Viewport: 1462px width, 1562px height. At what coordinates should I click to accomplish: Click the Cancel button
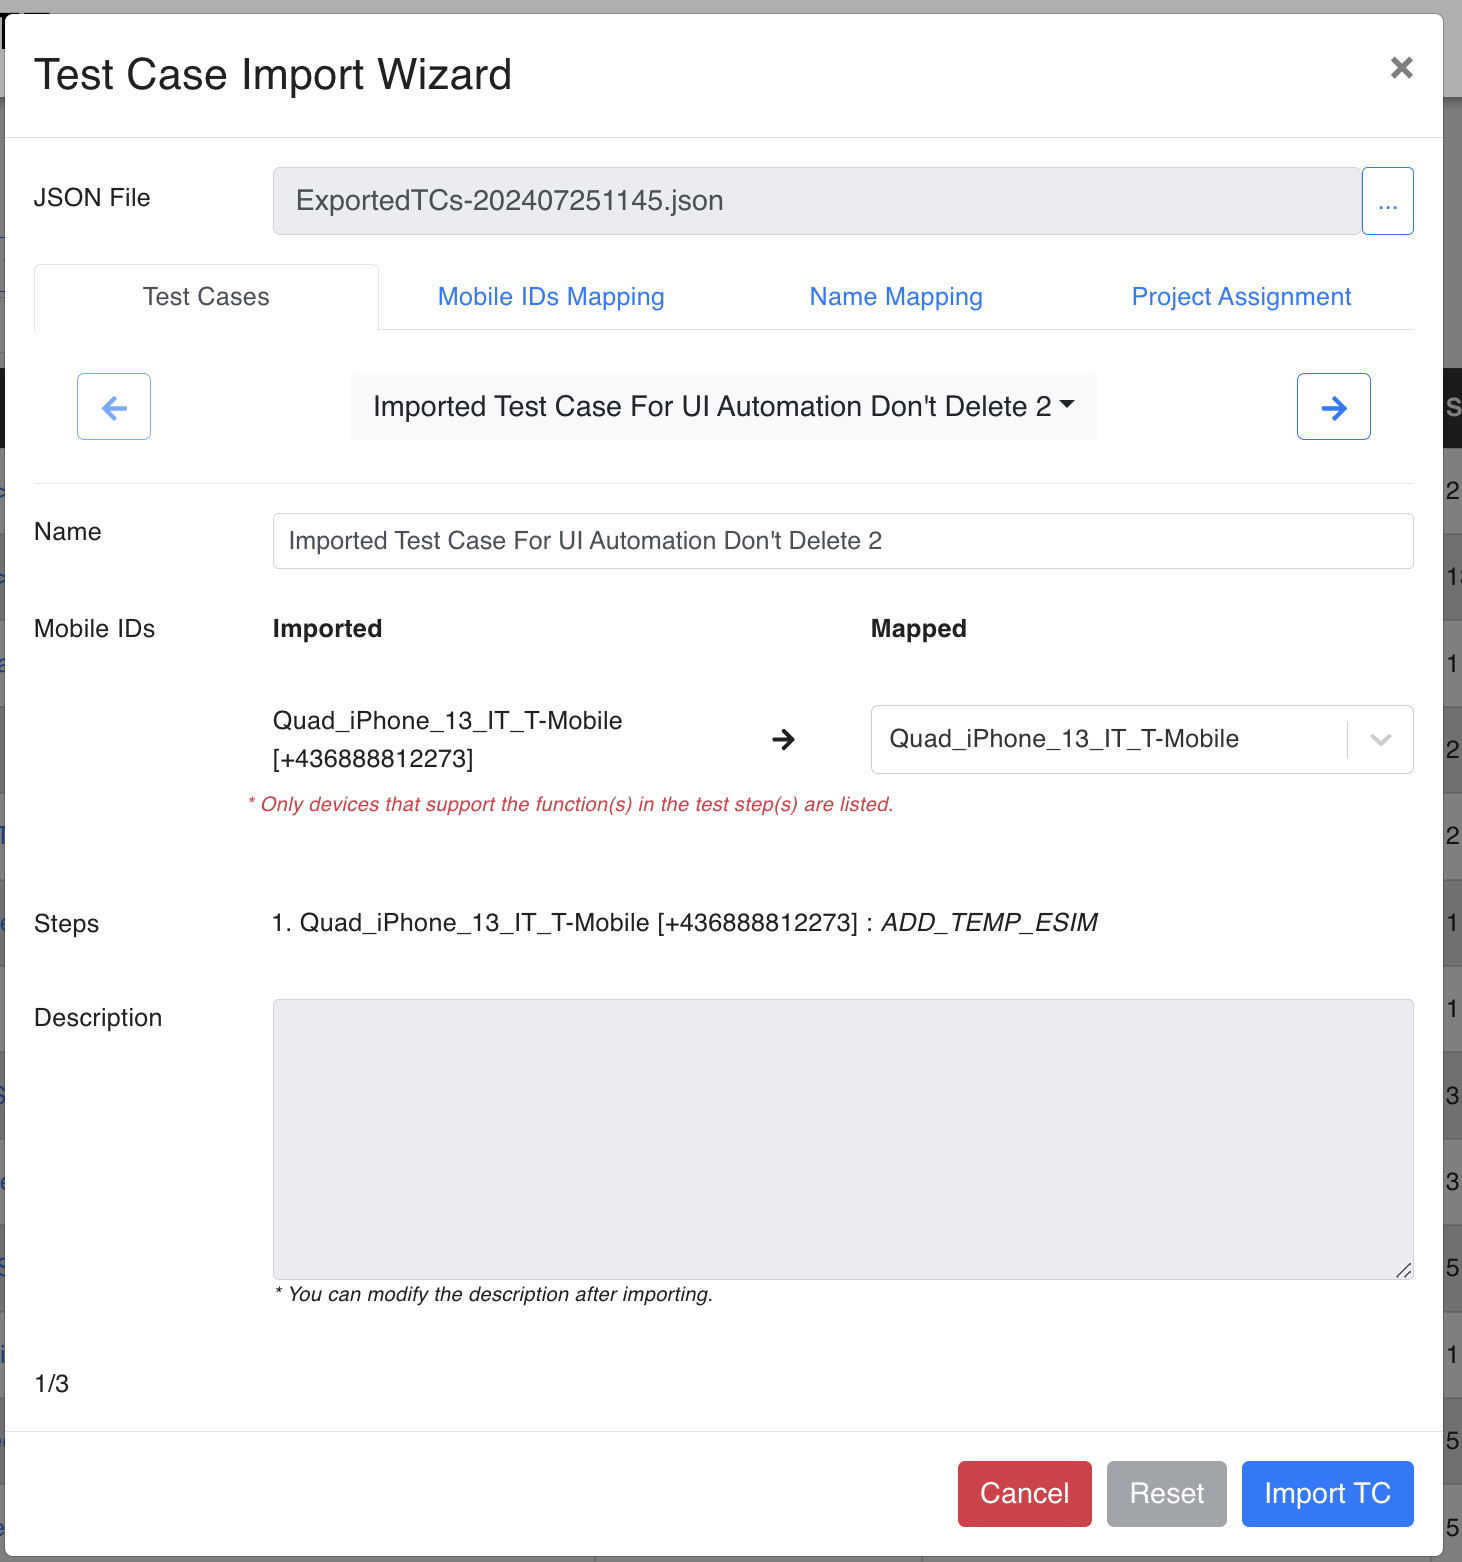click(x=1024, y=1494)
